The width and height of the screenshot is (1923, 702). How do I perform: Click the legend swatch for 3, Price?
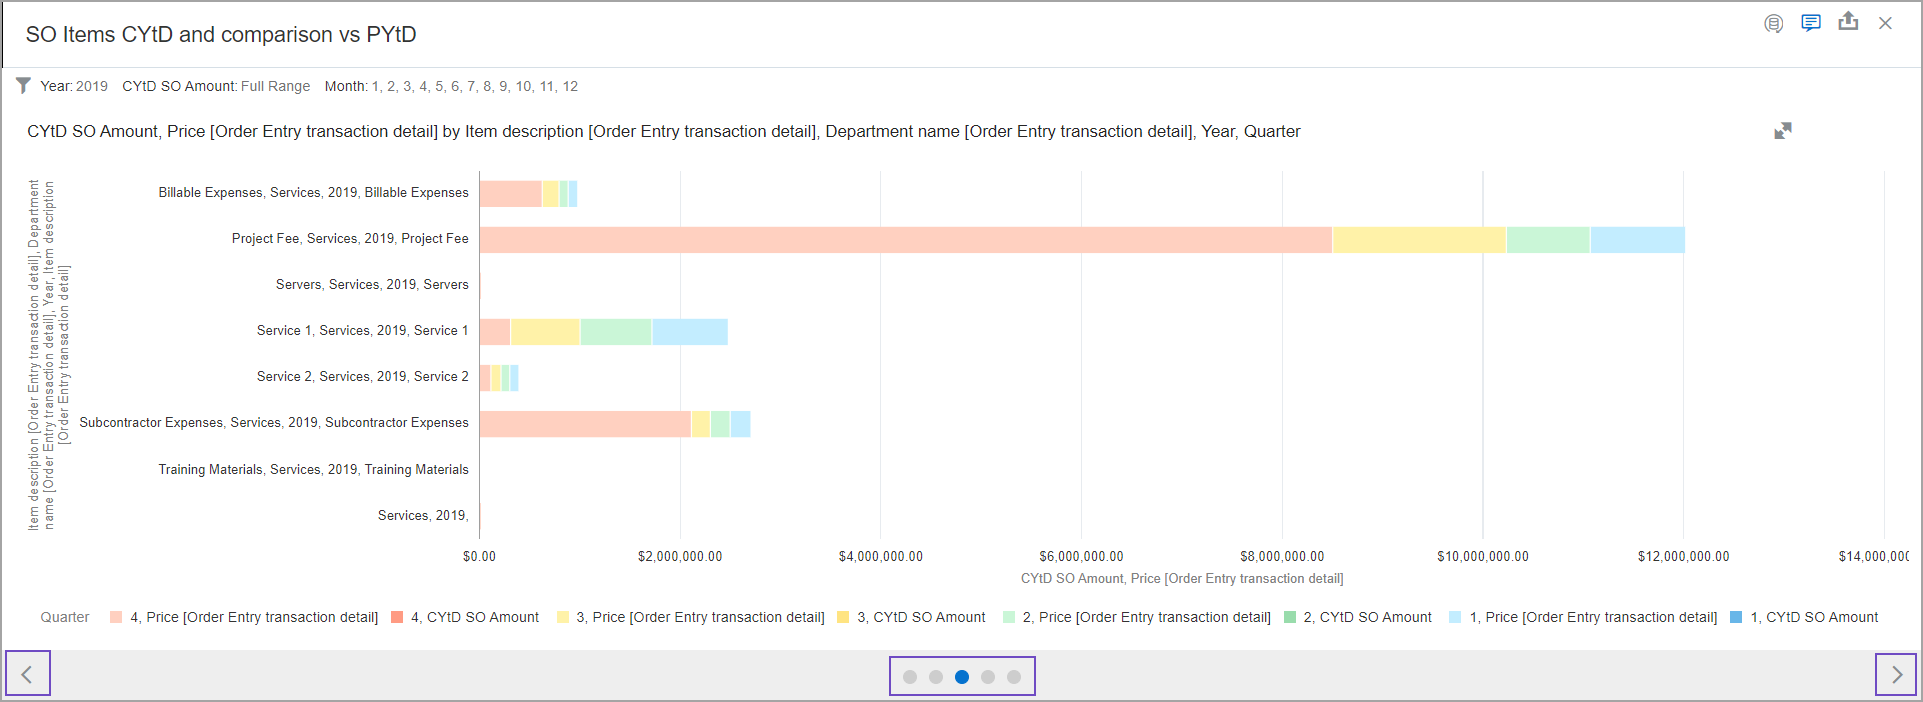point(563,617)
